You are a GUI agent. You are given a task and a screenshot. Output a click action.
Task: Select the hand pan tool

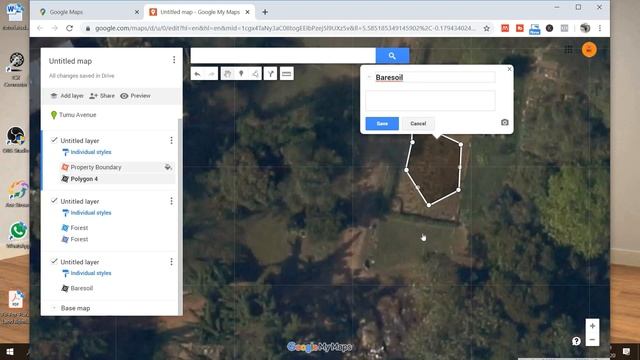227,74
